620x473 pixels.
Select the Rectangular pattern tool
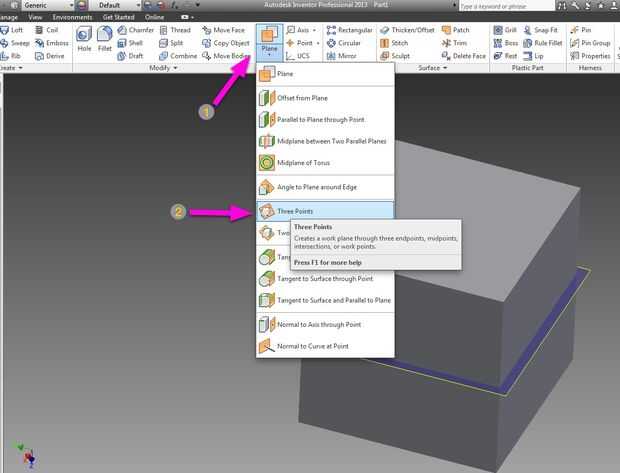[350, 30]
